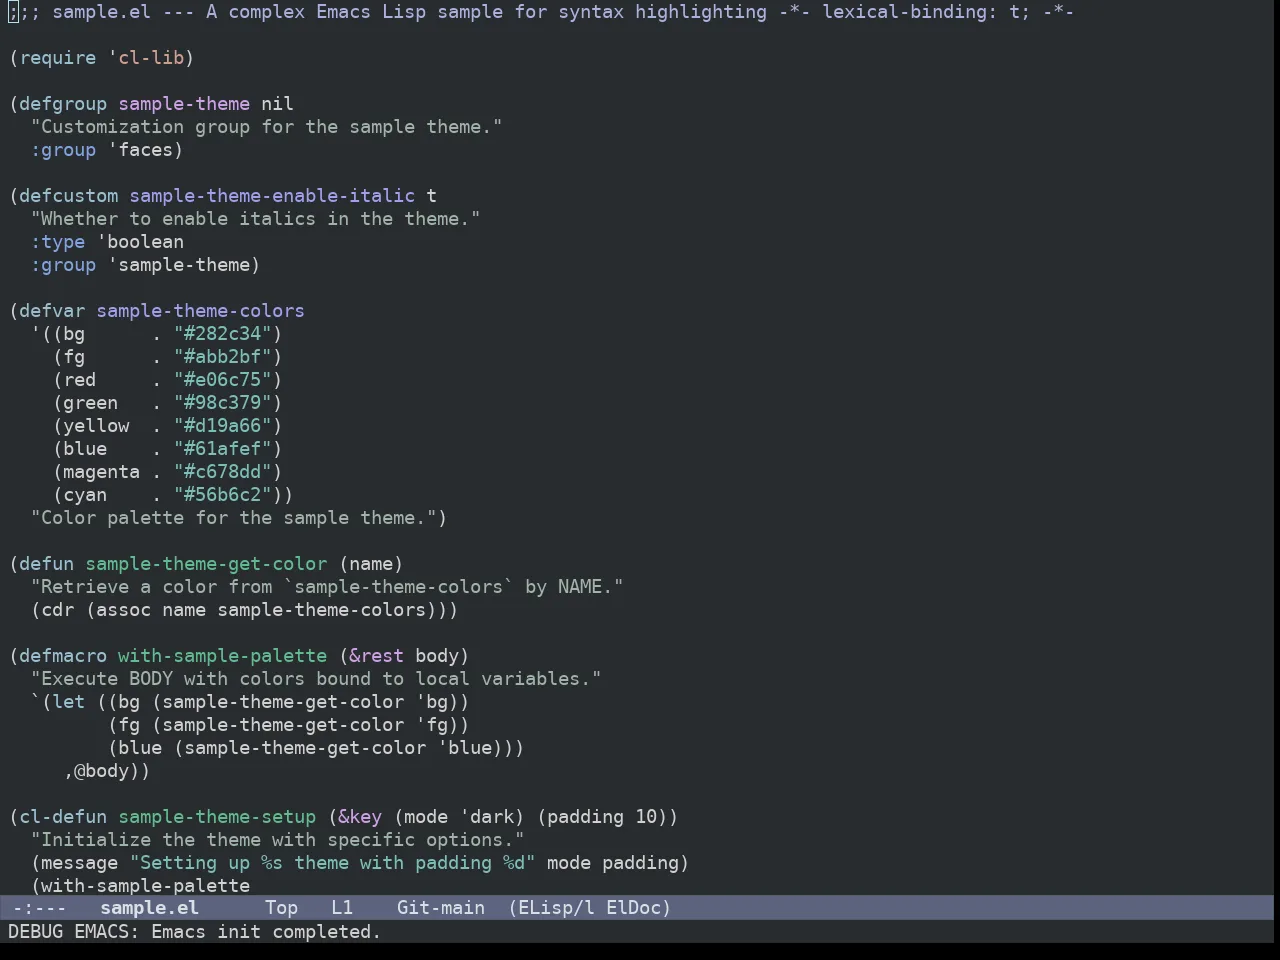Click the L1 line number indicator
Screen dimensions: 1280x960
pyautogui.click(x=342, y=908)
